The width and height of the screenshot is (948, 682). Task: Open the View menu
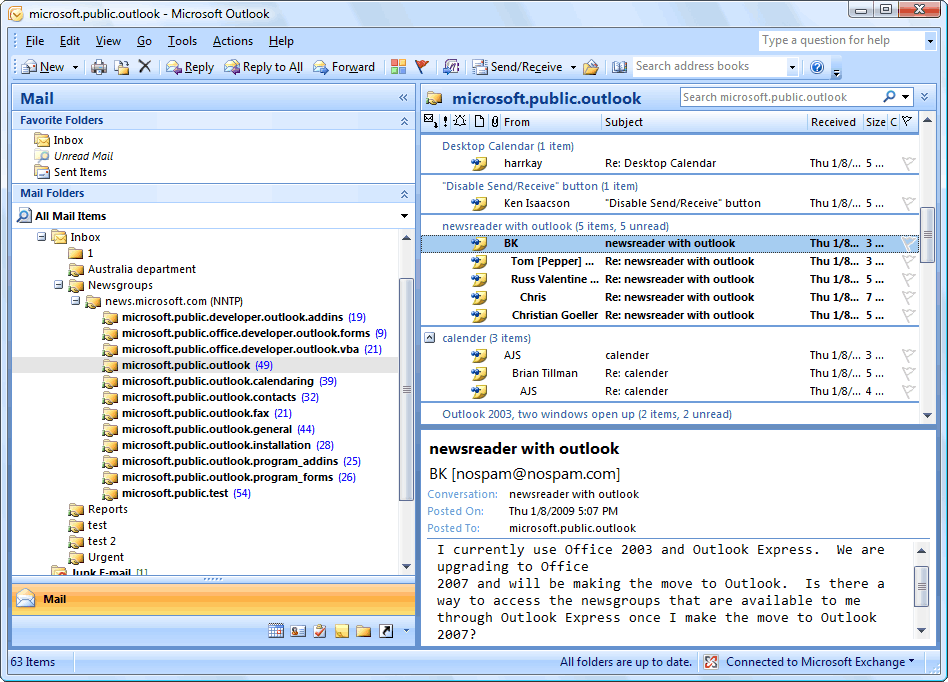(x=108, y=41)
